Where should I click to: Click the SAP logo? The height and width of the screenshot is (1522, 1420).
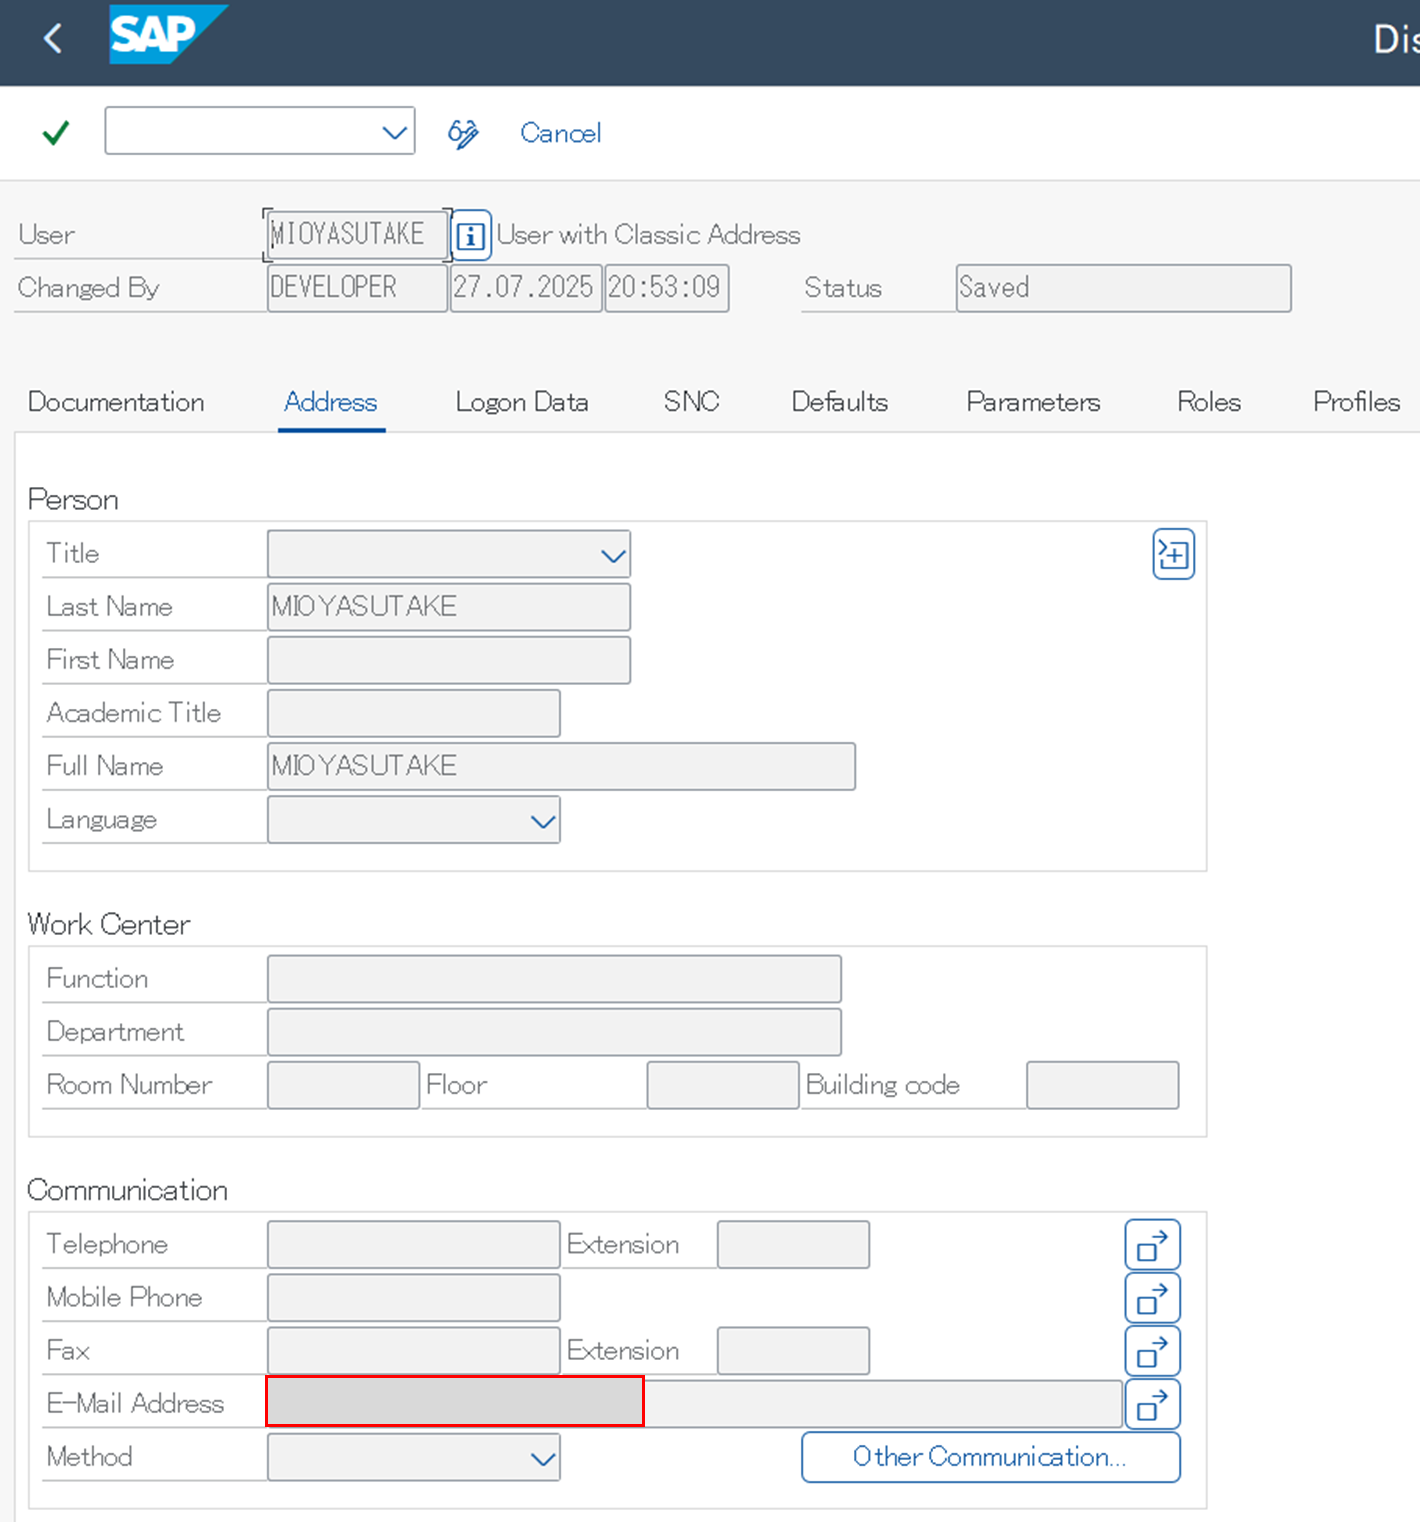(x=167, y=35)
